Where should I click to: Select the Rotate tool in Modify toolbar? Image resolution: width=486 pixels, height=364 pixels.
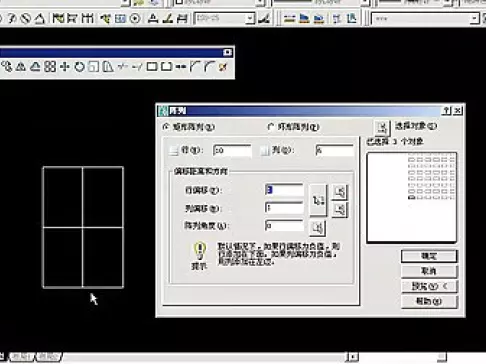(79, 67)
